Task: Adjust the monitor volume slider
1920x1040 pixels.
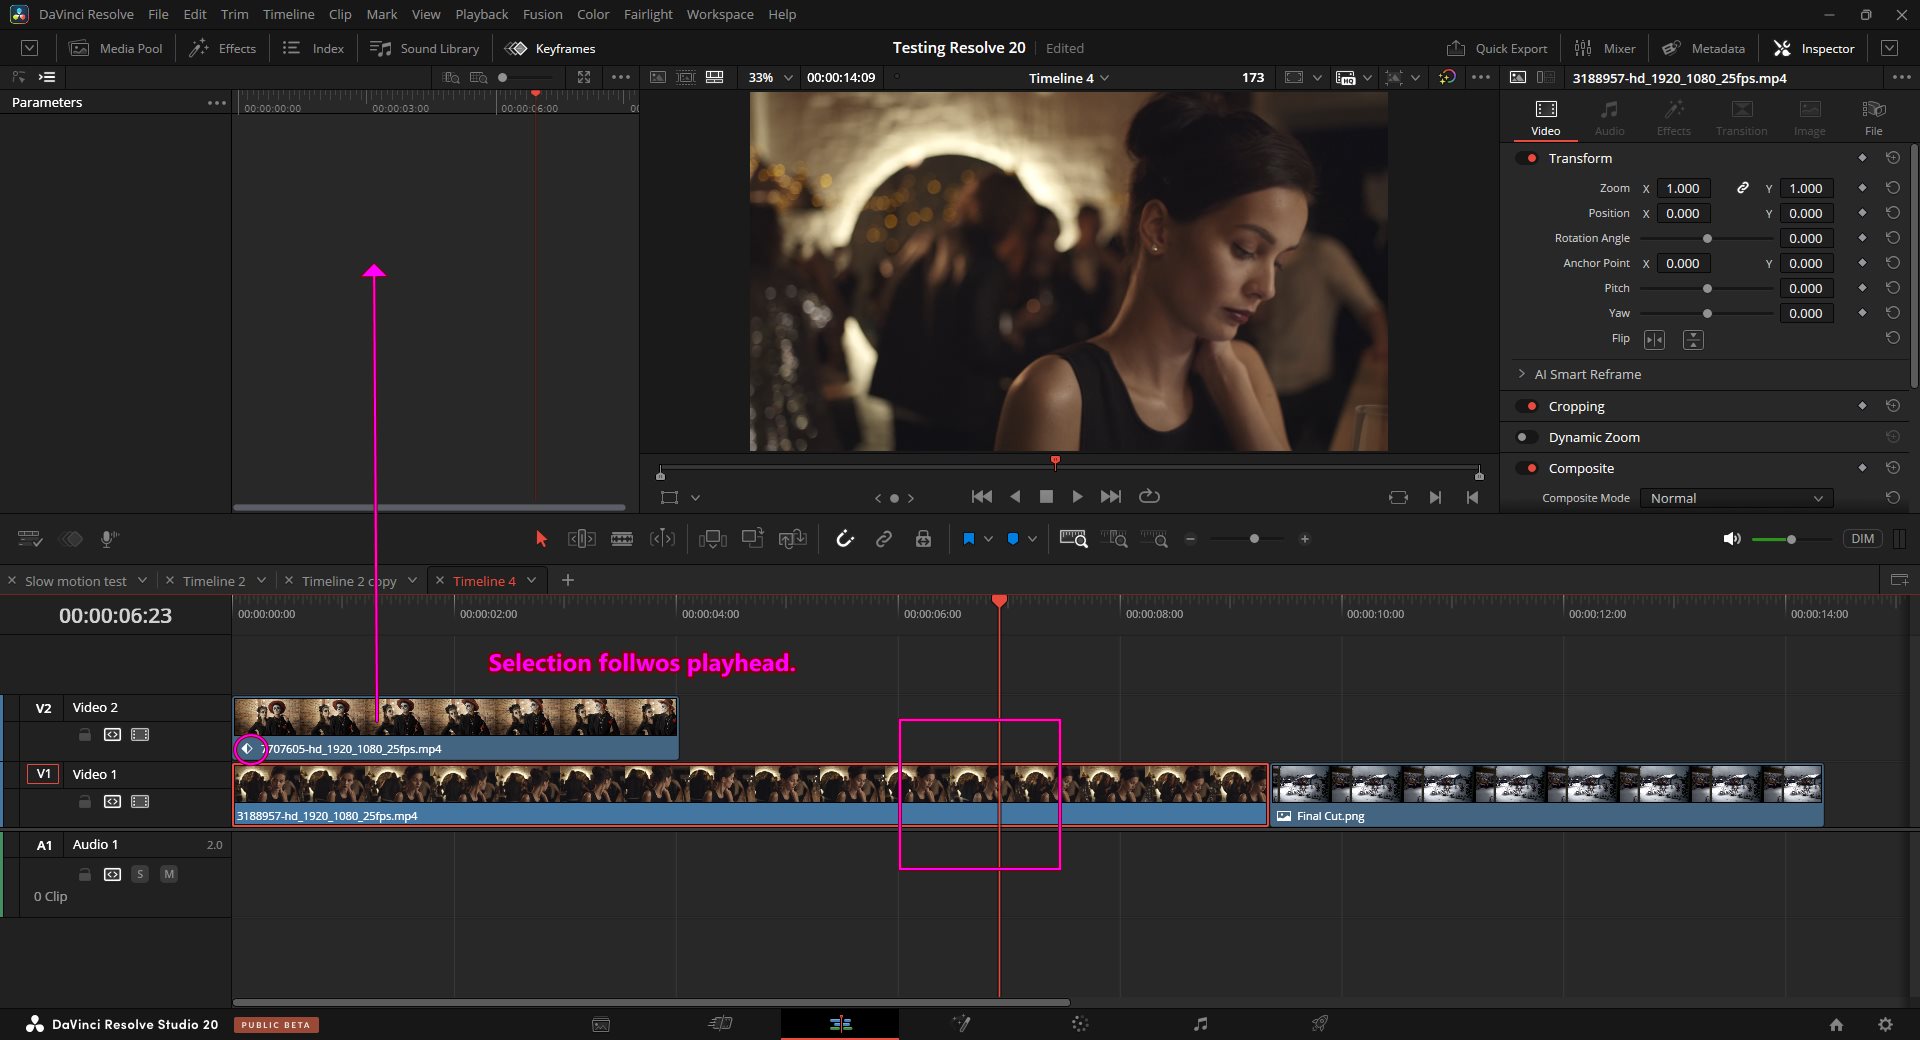Action: 1791,539
